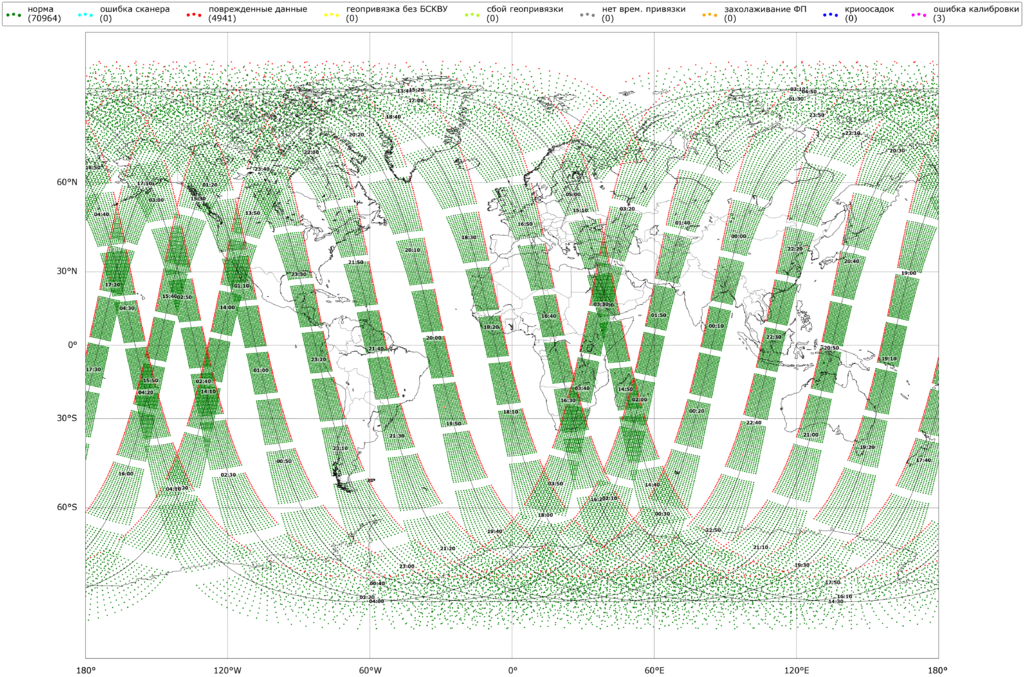The height and width of the screenshot is (677, 1024).
Task: Click the 00:00 swath time label
Action: [739, 236]
